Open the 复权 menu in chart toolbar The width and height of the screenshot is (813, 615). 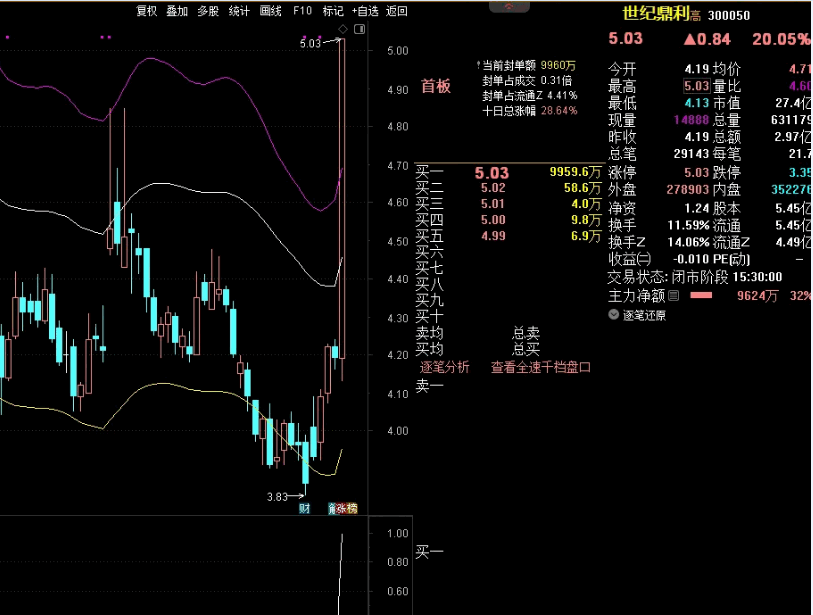click(146, 11)
